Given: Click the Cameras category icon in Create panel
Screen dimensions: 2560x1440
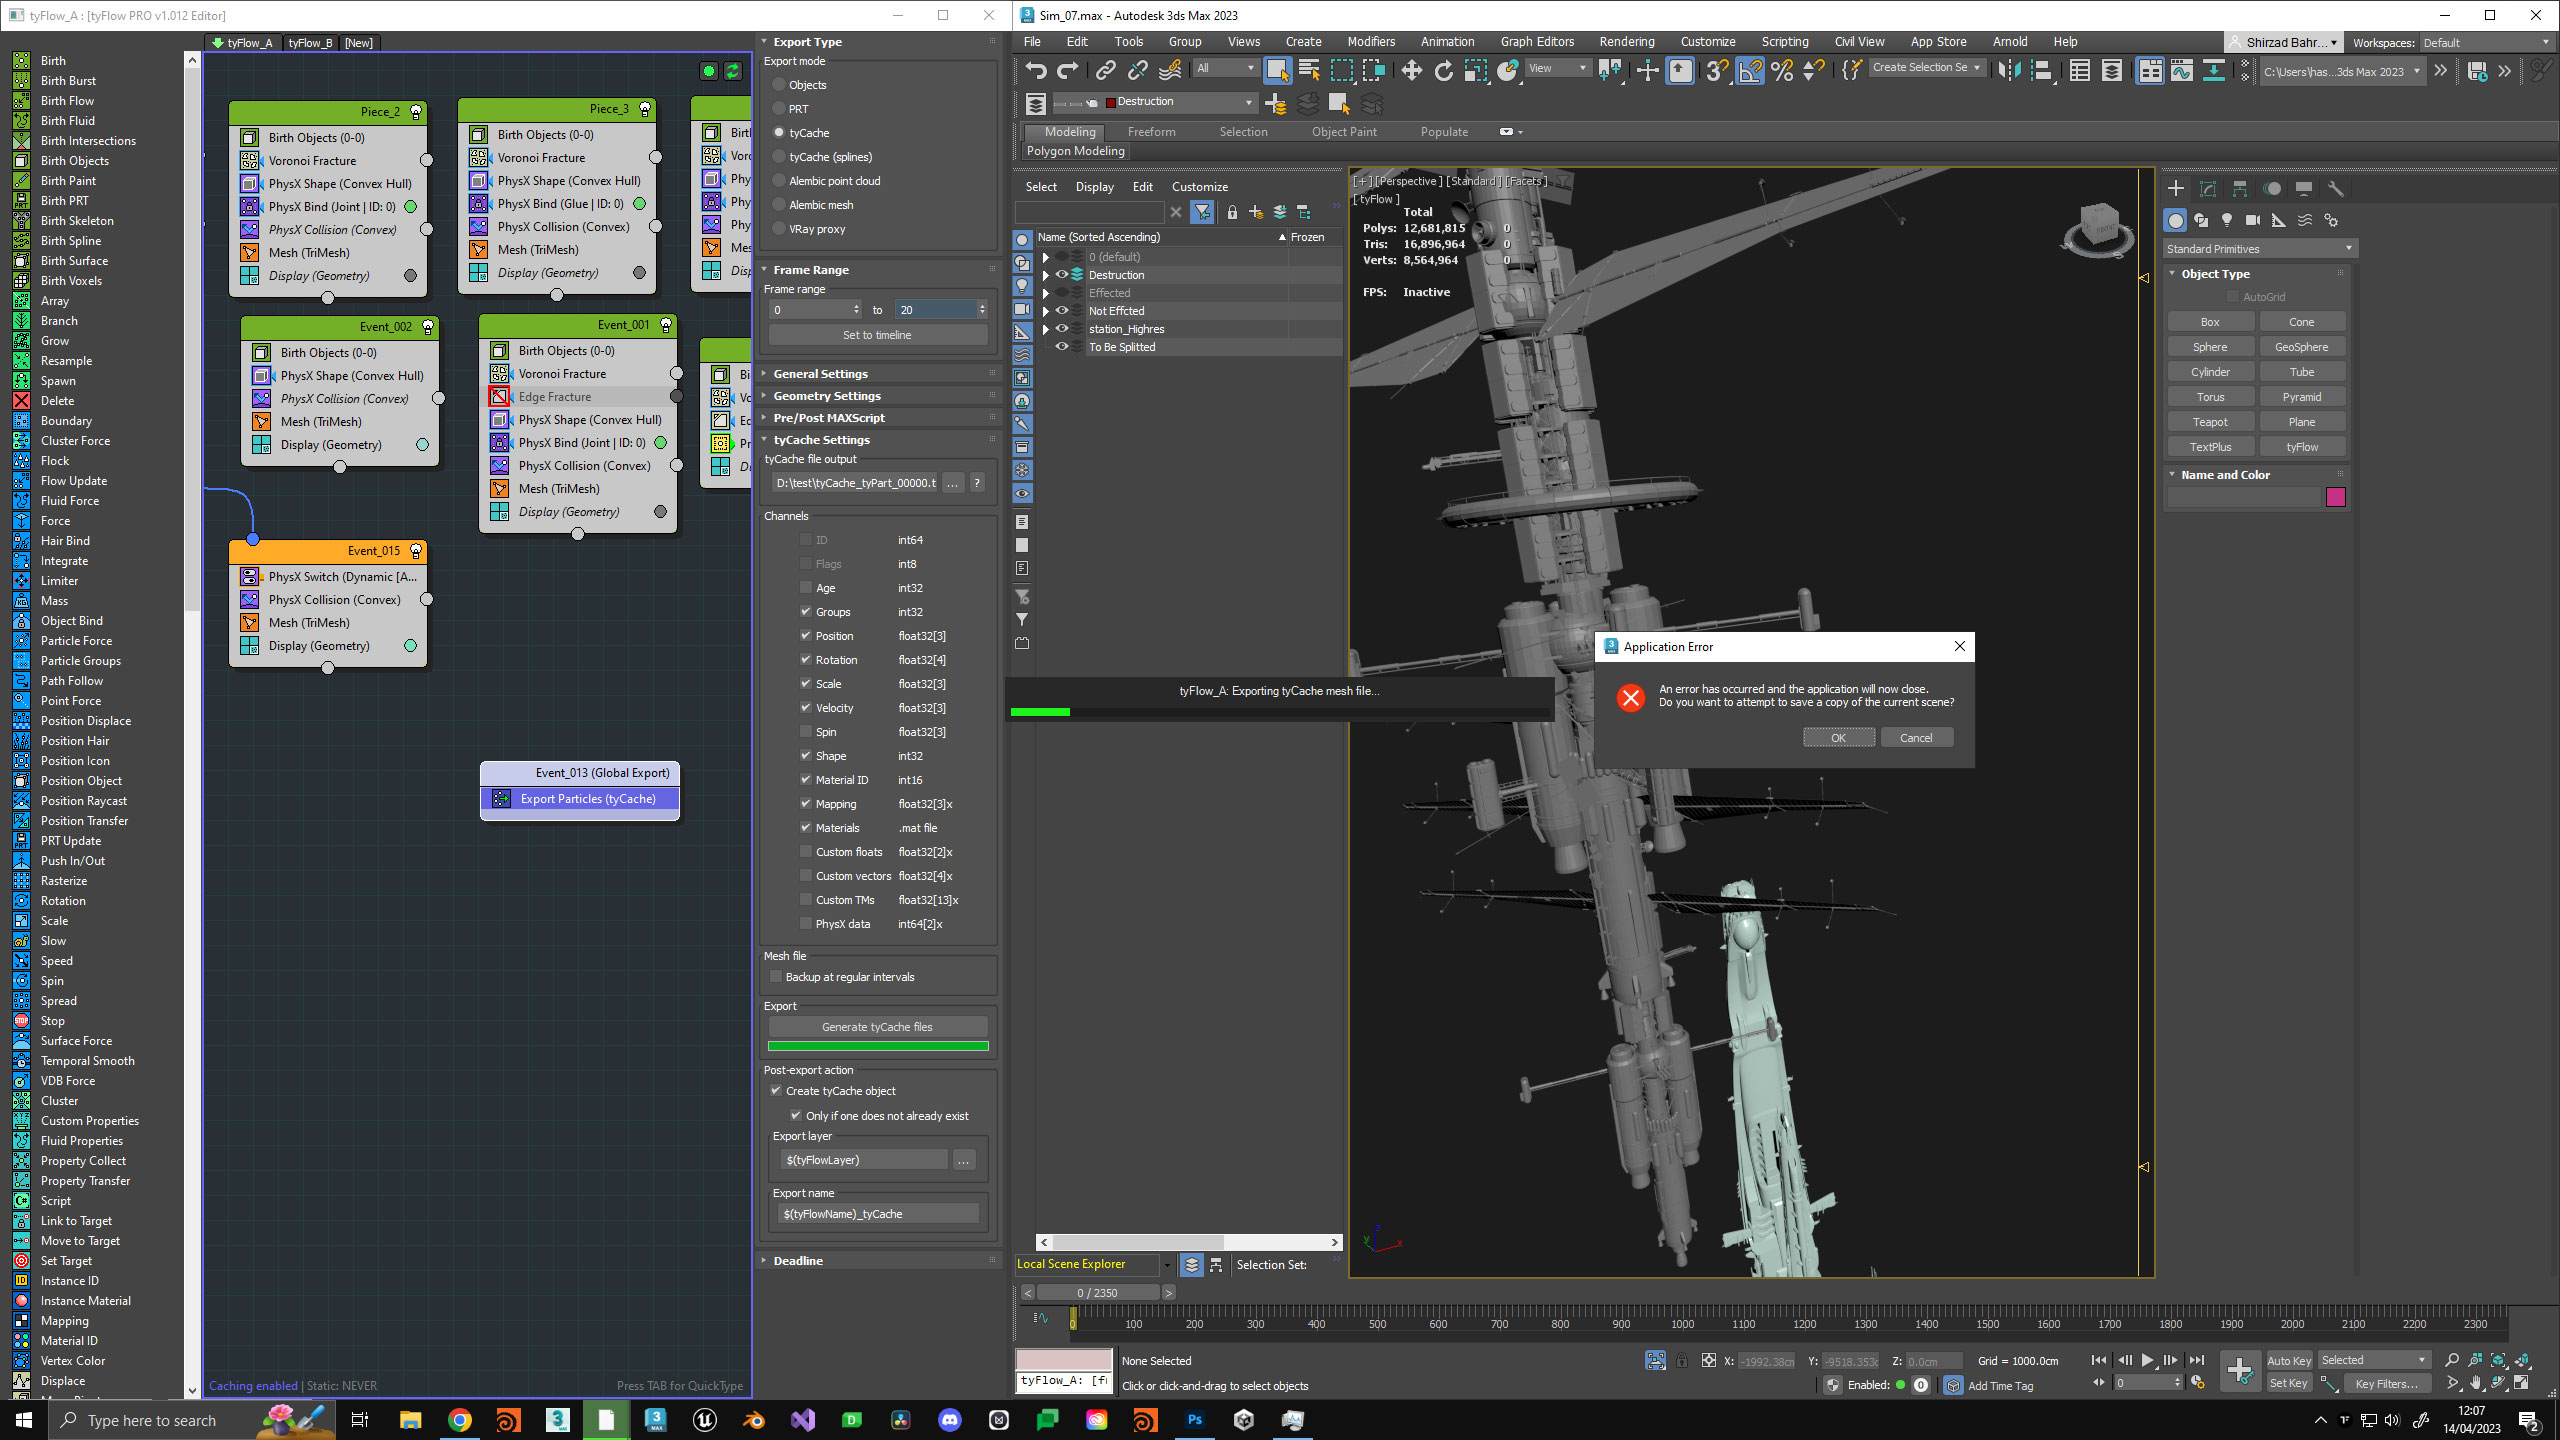Looking at the screenshot, I should 2253,220.
